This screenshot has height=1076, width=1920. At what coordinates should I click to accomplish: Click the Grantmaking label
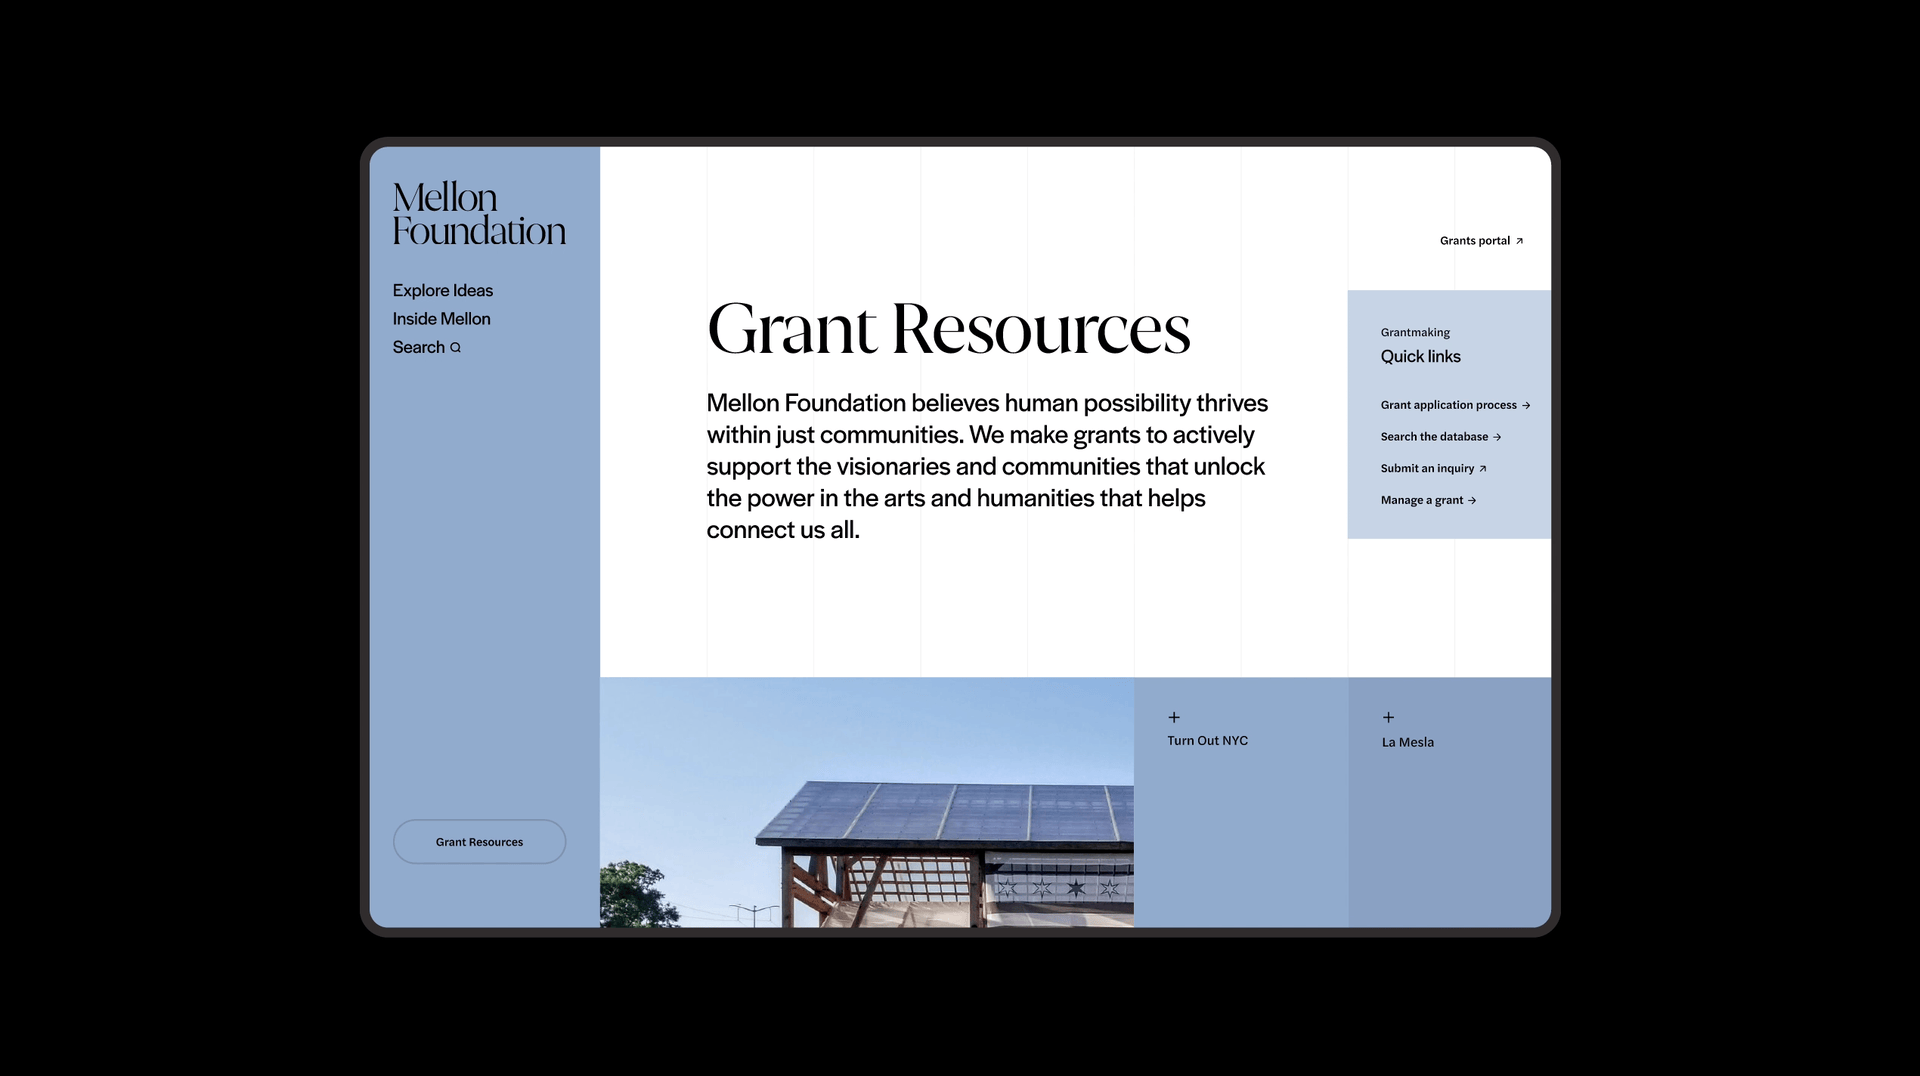click(x=1415, y=332)
